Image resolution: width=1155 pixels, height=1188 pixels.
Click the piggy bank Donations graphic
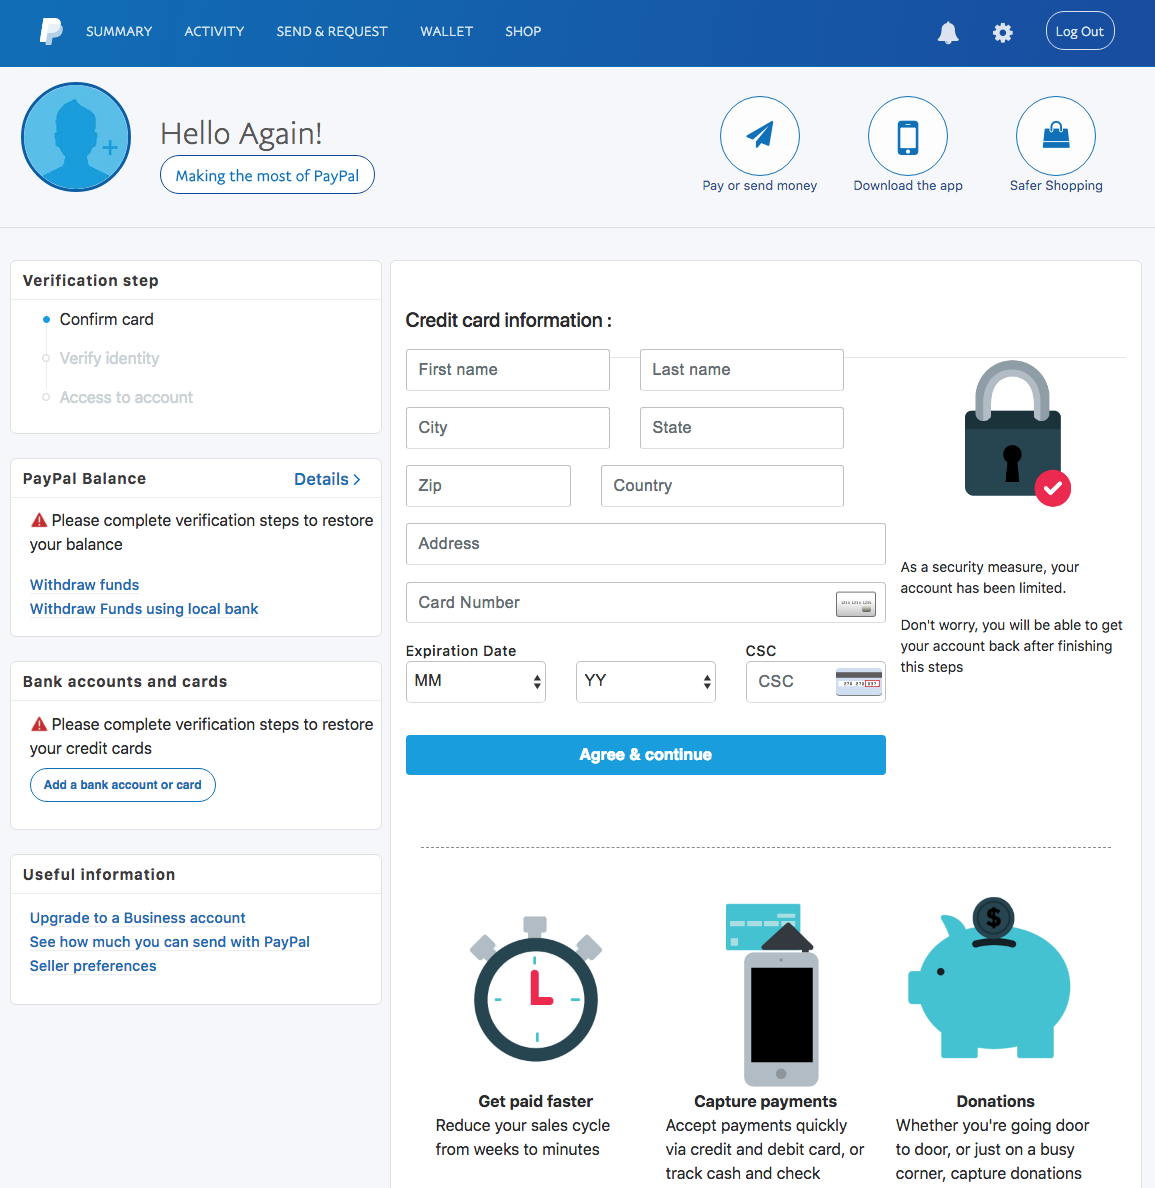[x=989, y=978]
